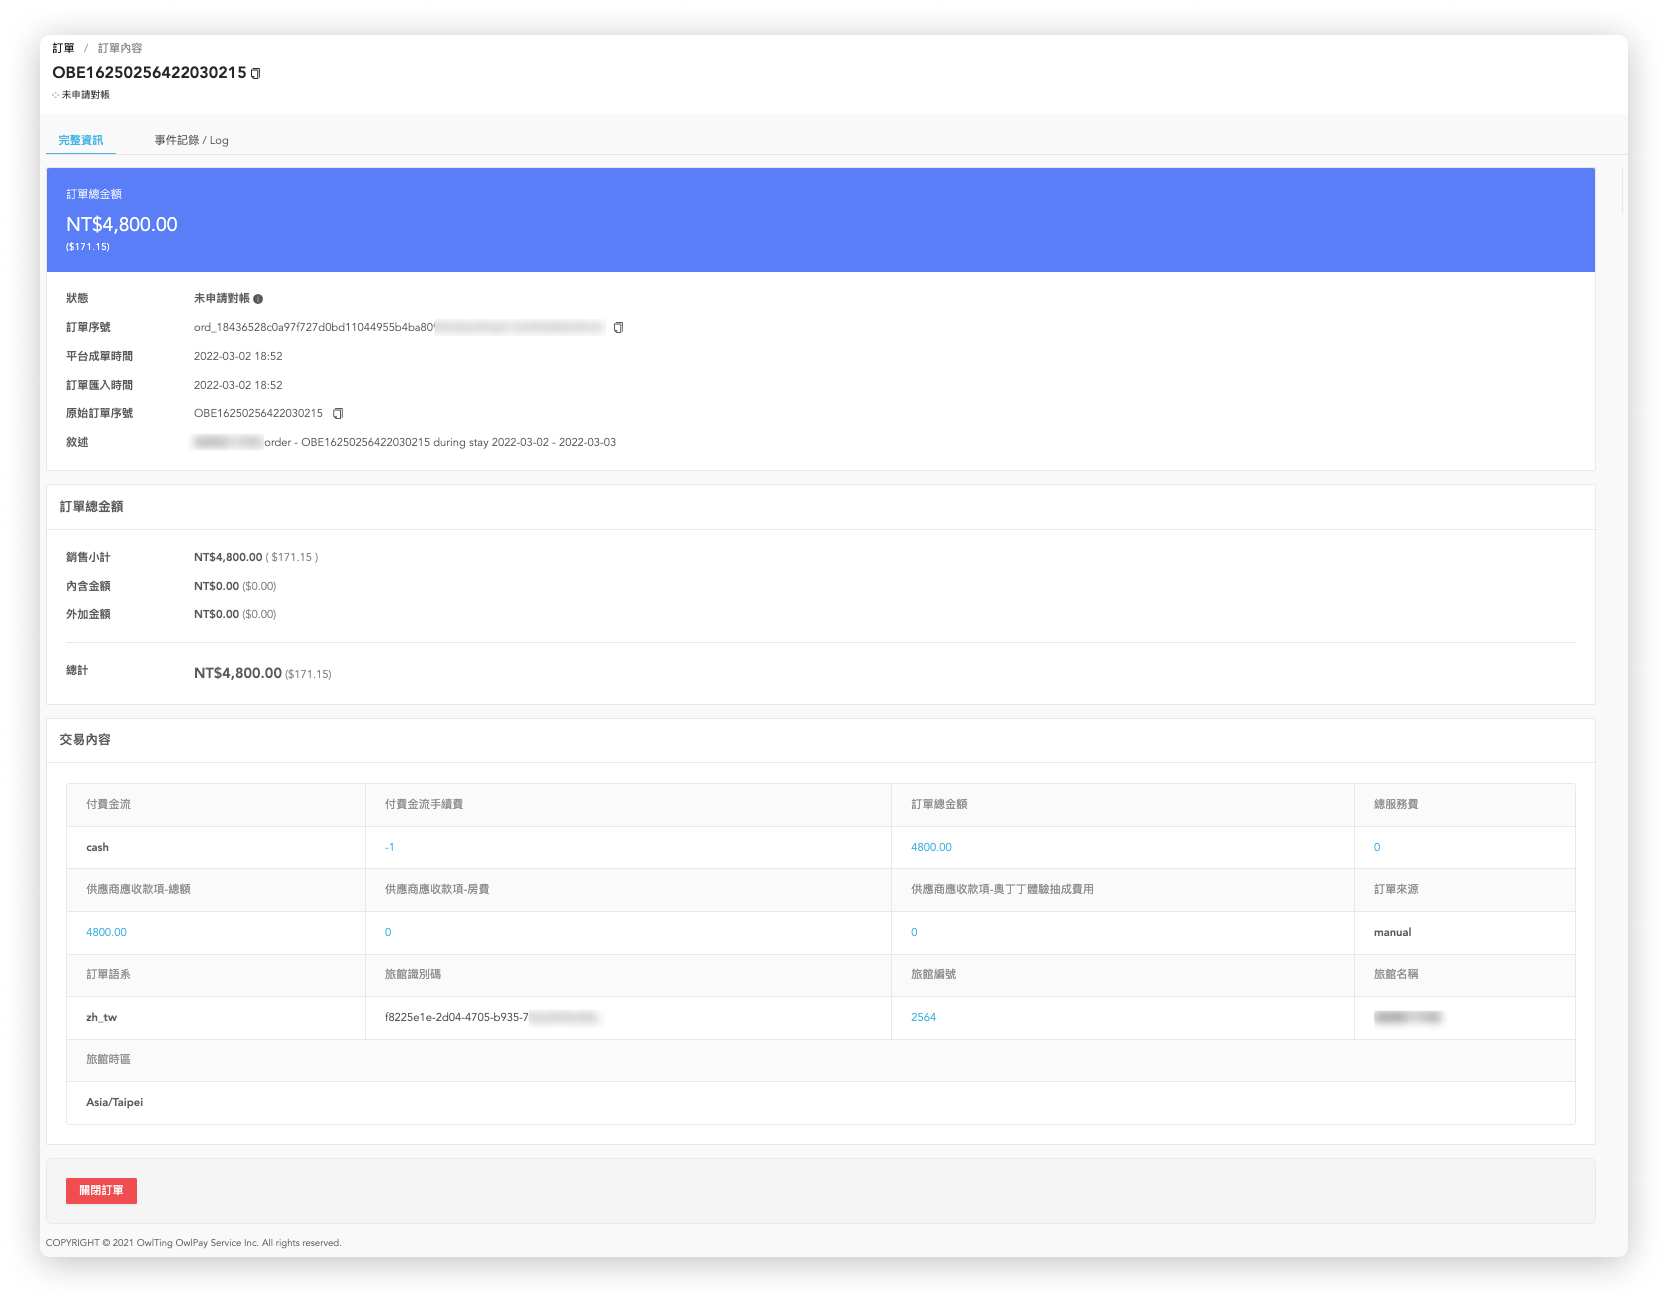Click the manual order source cell
The height and width of the screenshot is (1302, 1668).
1464,932
